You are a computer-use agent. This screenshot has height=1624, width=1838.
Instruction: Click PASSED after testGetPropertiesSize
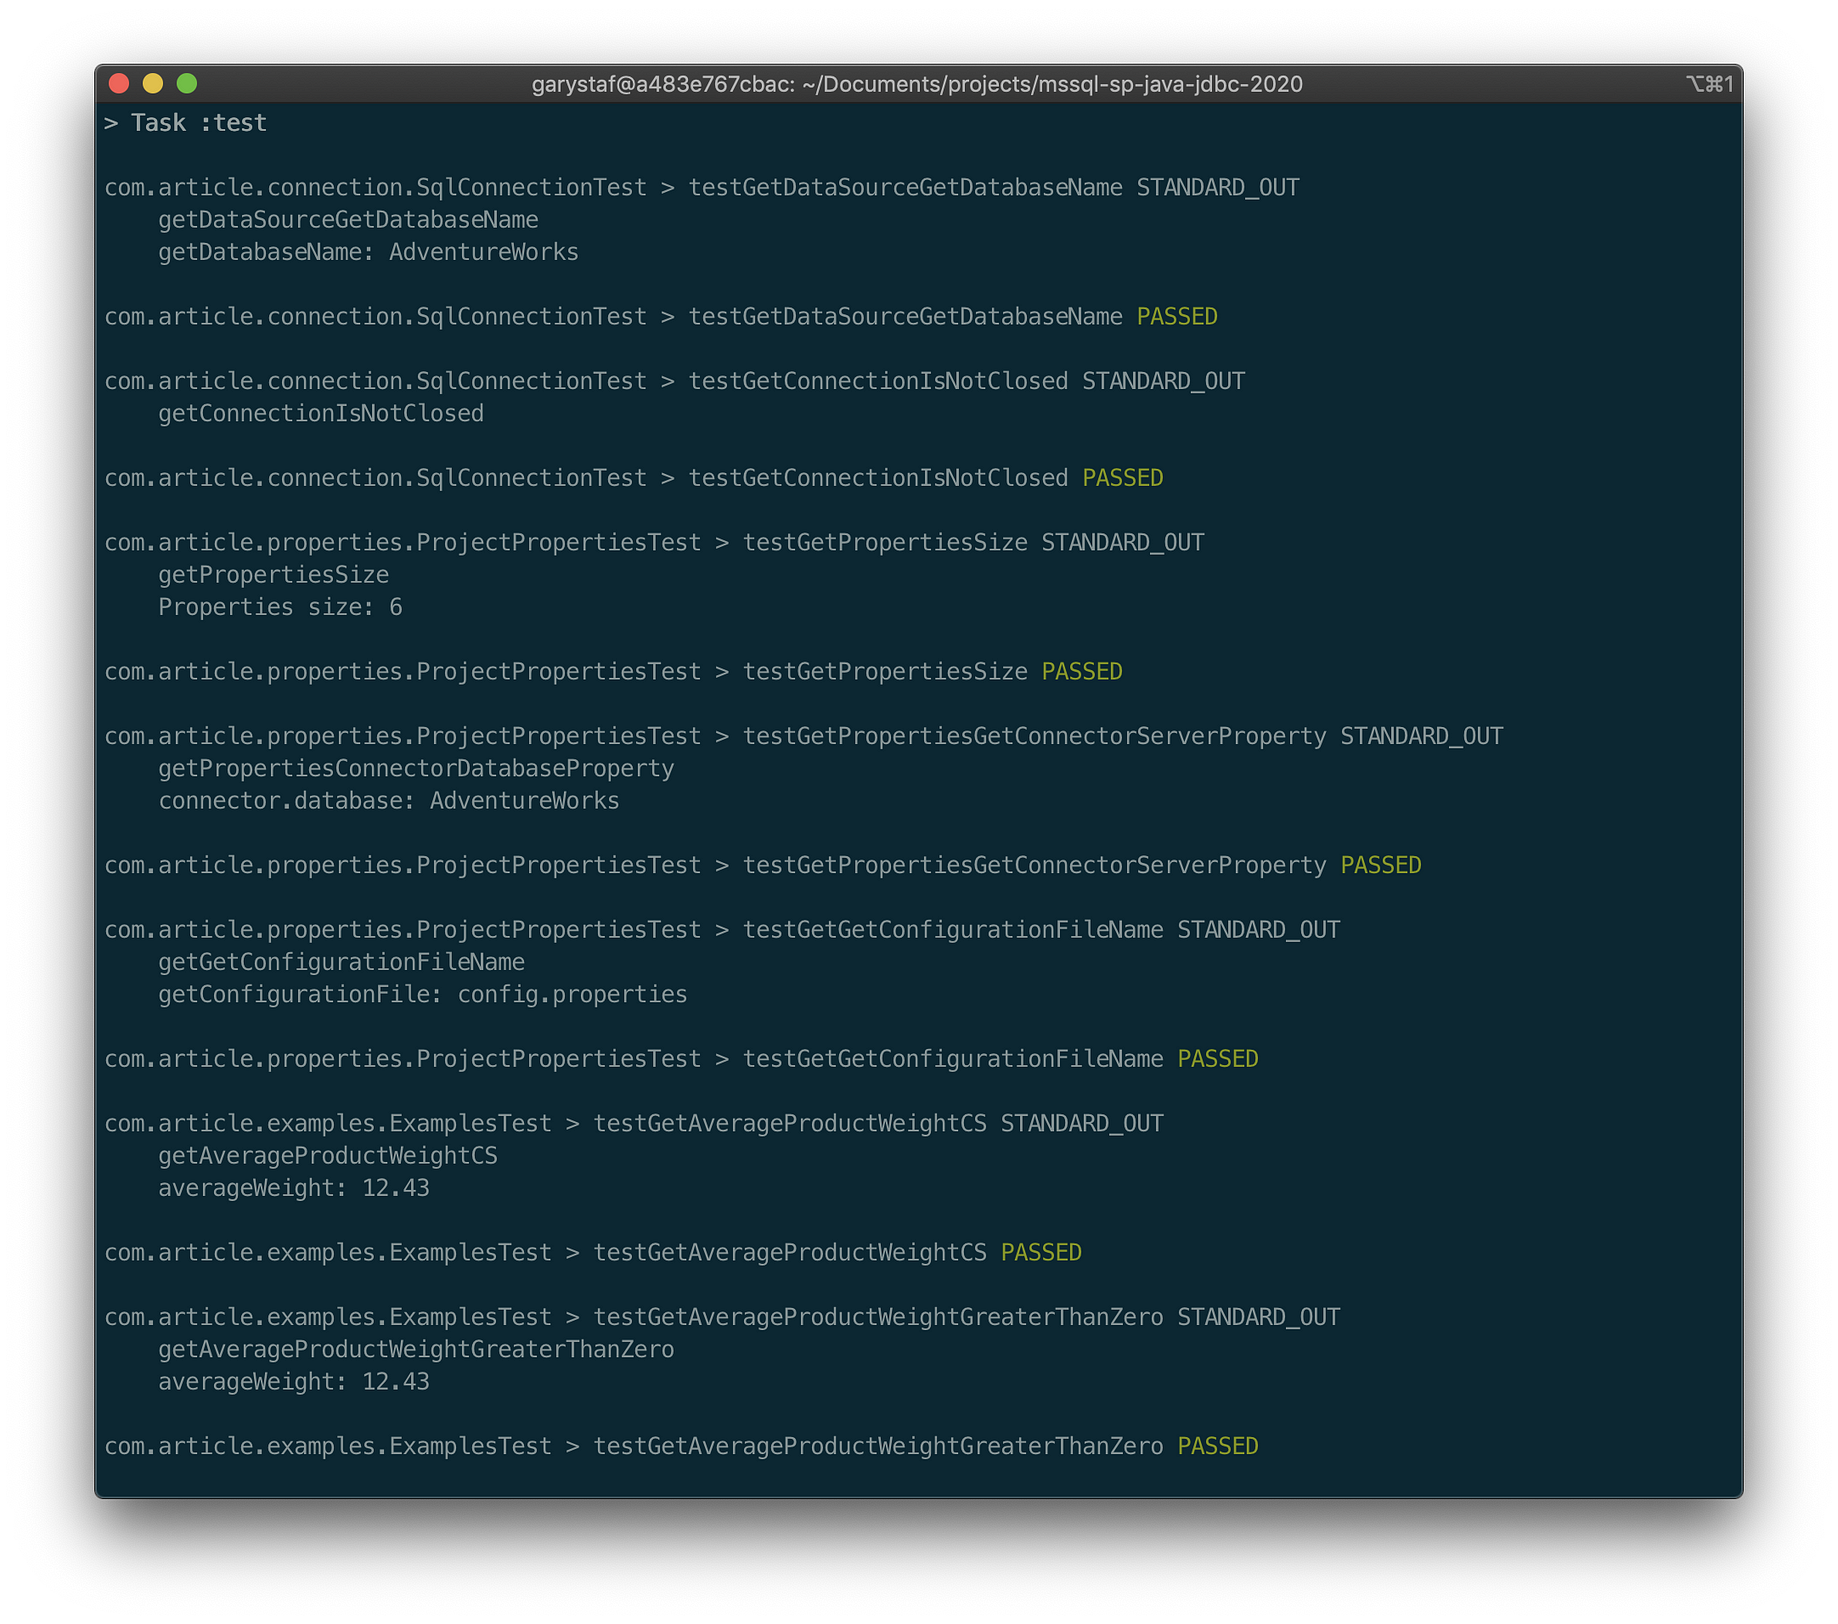1082,672
